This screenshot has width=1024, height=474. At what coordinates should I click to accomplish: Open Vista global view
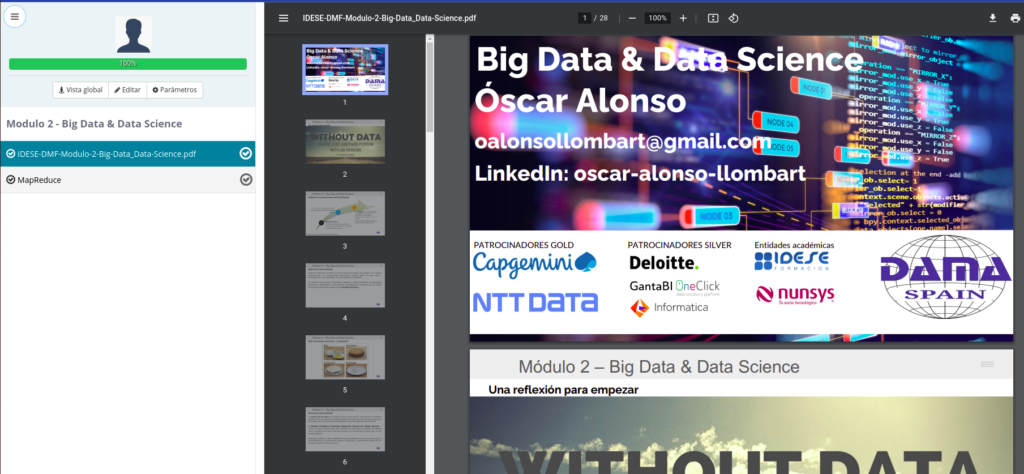click(x=80, y=89)
